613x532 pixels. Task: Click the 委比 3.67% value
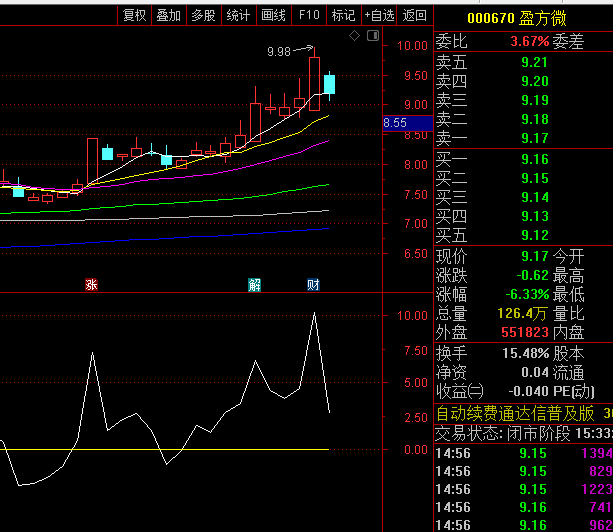click(x=530, y=41)
